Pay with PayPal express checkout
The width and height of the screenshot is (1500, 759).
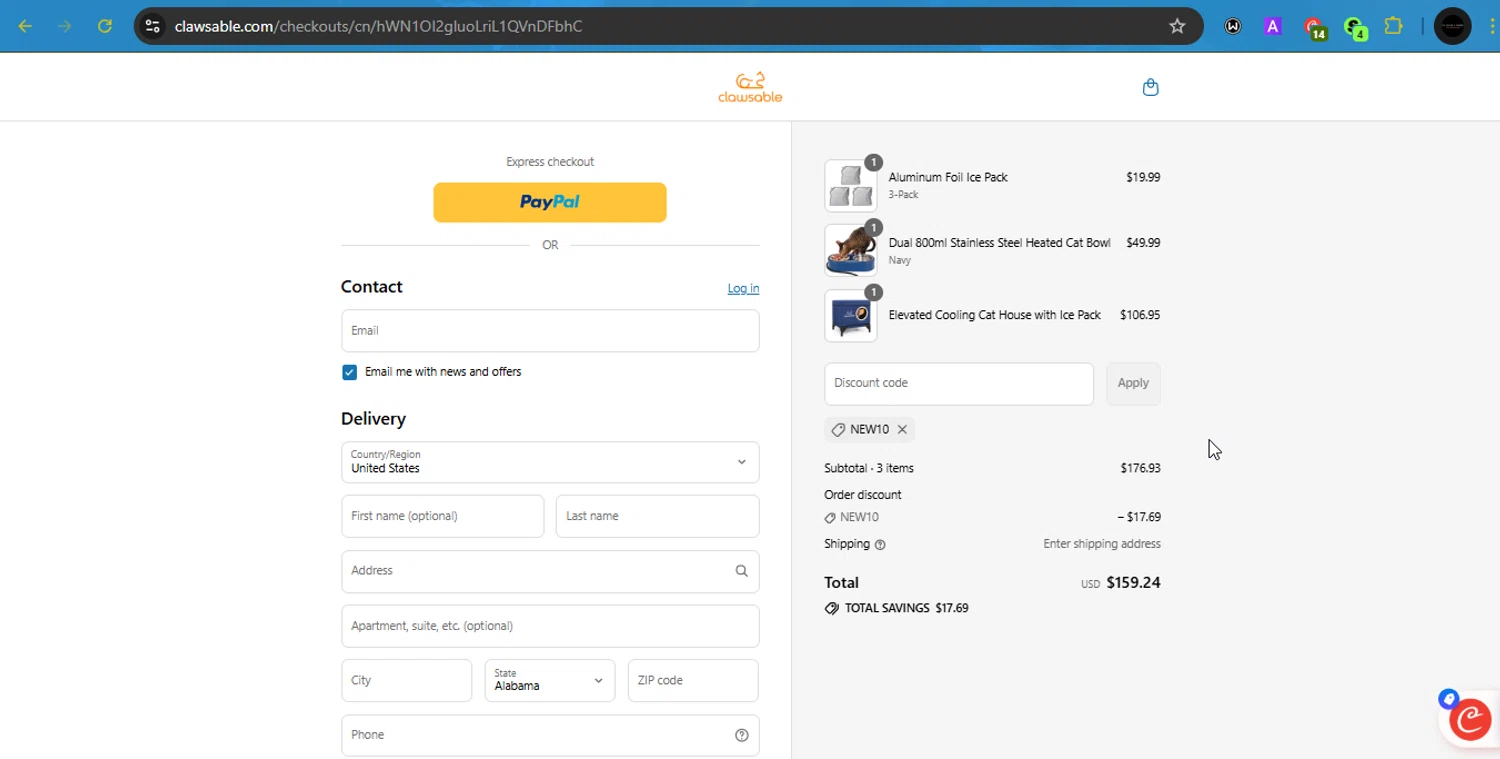(x=550, y=202)
